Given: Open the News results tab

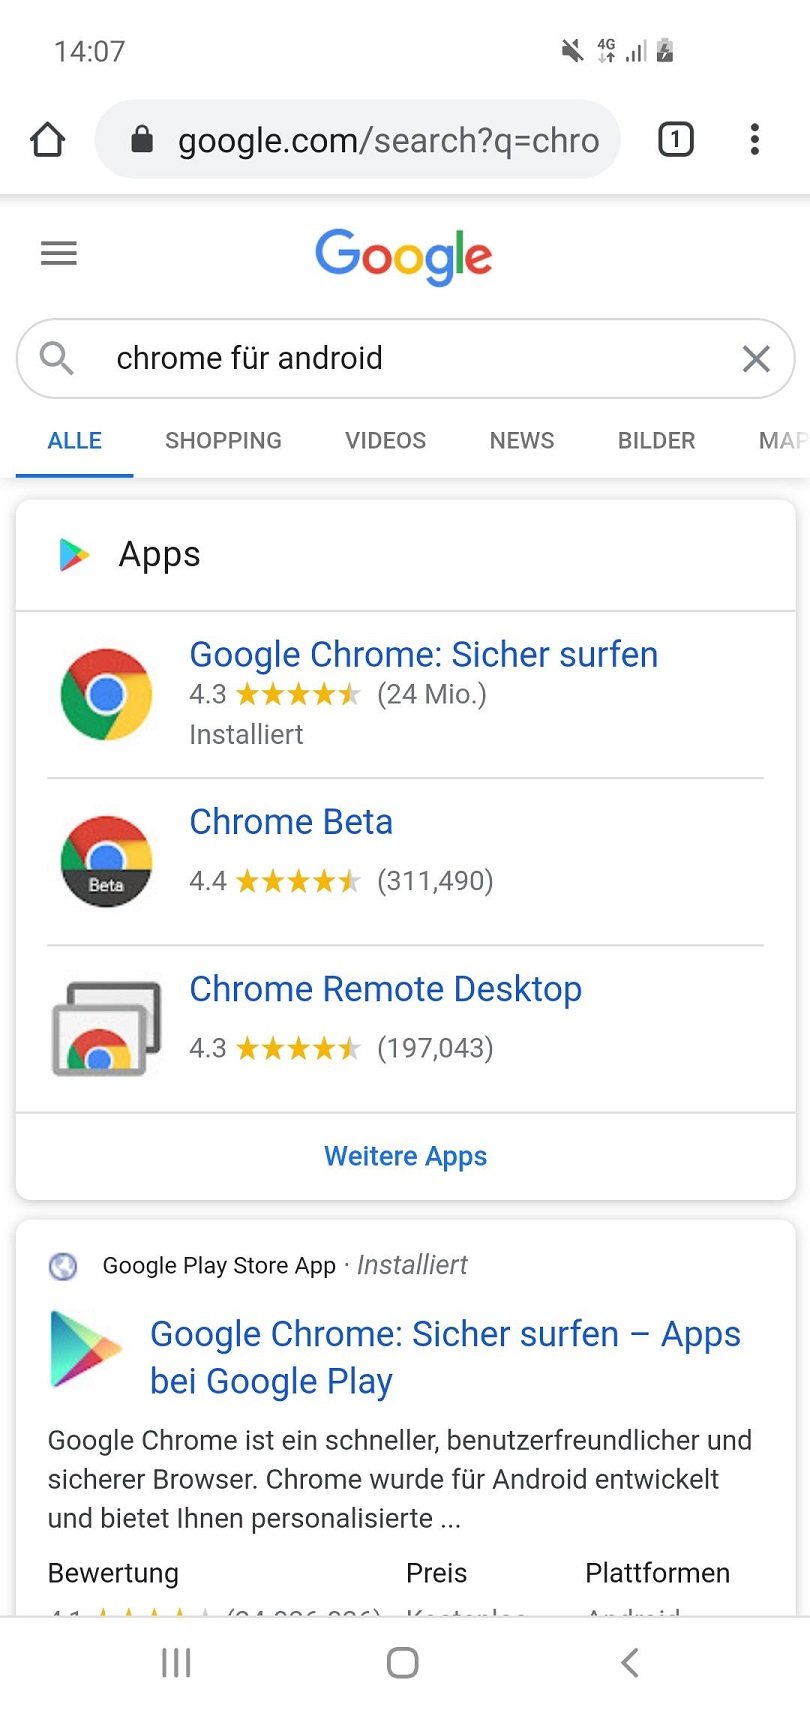Looking at the screenshot, I should (521, 441).
